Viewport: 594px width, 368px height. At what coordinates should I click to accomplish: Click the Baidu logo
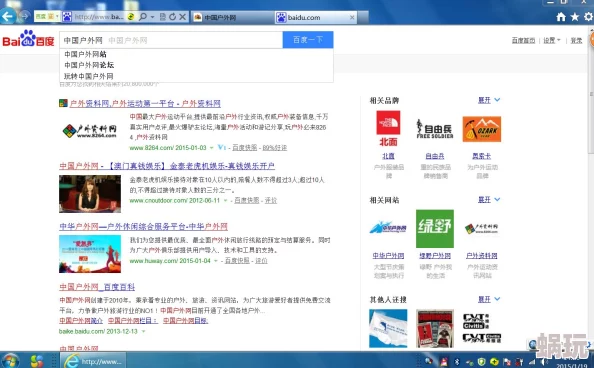point(28,39)
